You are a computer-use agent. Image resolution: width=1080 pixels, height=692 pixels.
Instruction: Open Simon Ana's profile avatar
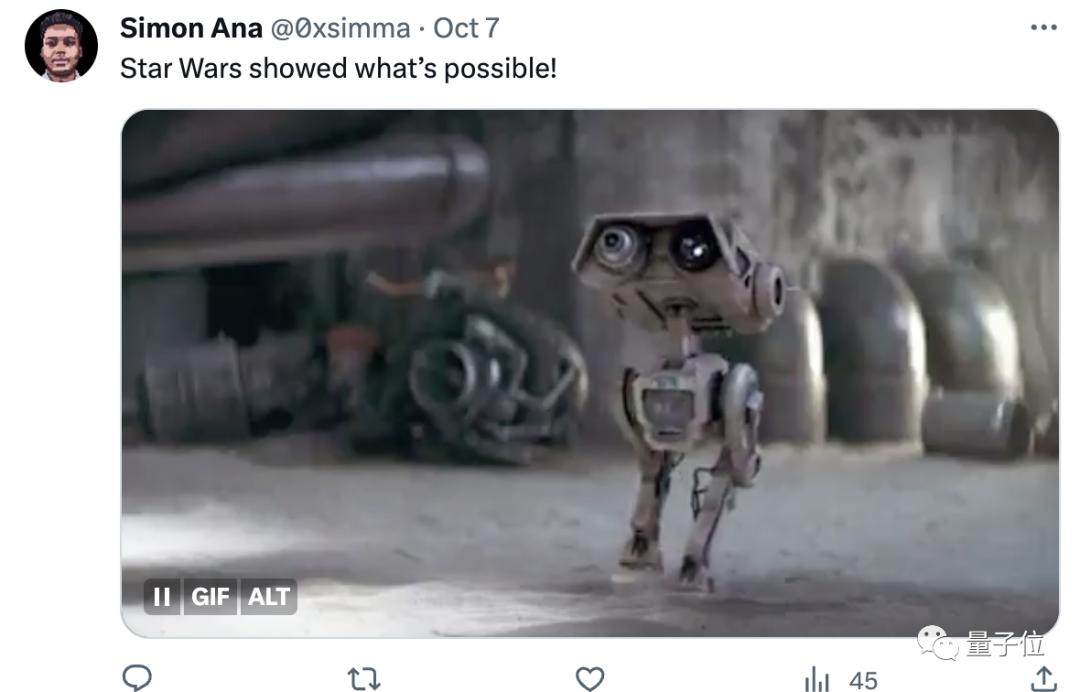61,46
